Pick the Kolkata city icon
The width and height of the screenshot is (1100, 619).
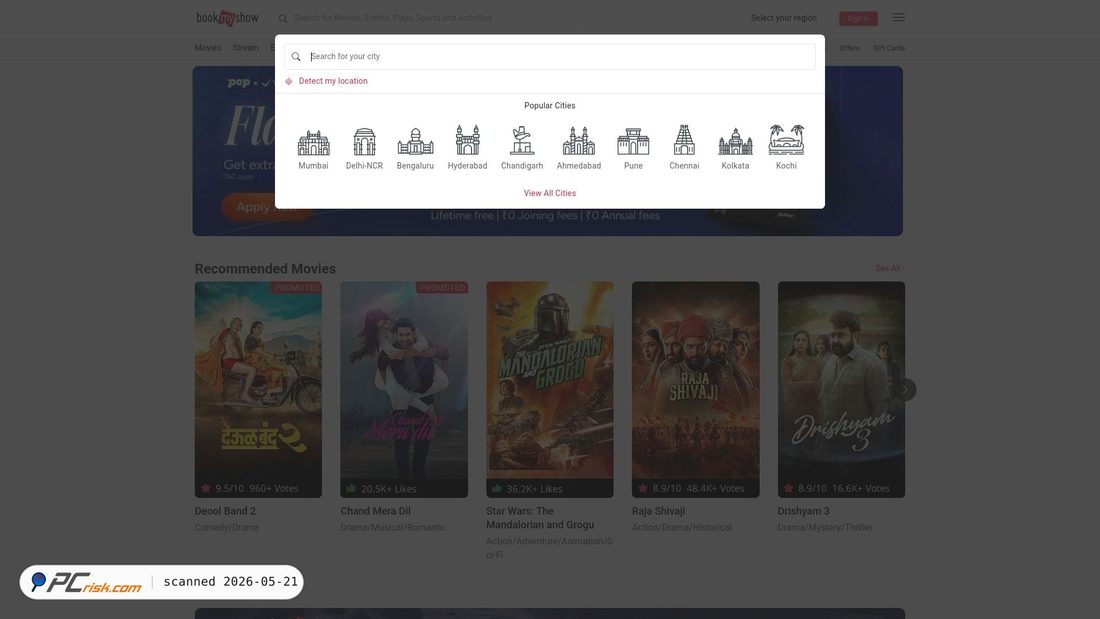[735, 142]
